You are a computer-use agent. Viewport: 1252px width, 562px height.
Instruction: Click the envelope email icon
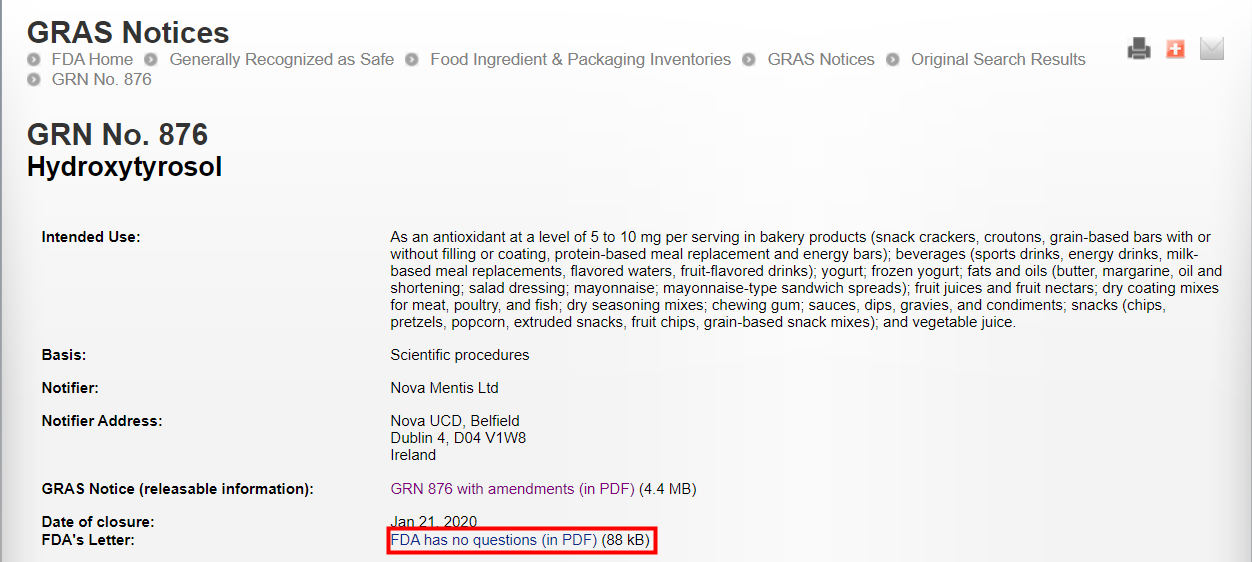pos(1212,48)
